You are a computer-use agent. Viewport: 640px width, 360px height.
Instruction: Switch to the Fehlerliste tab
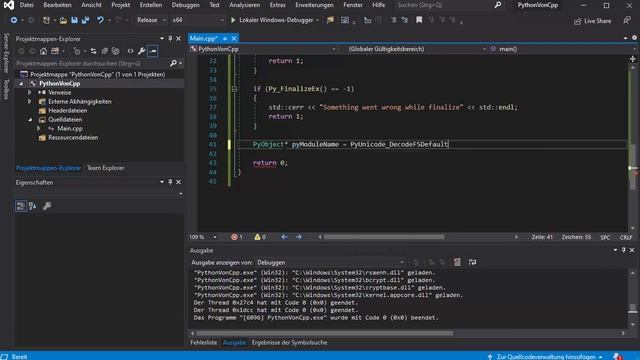(204, 342)
